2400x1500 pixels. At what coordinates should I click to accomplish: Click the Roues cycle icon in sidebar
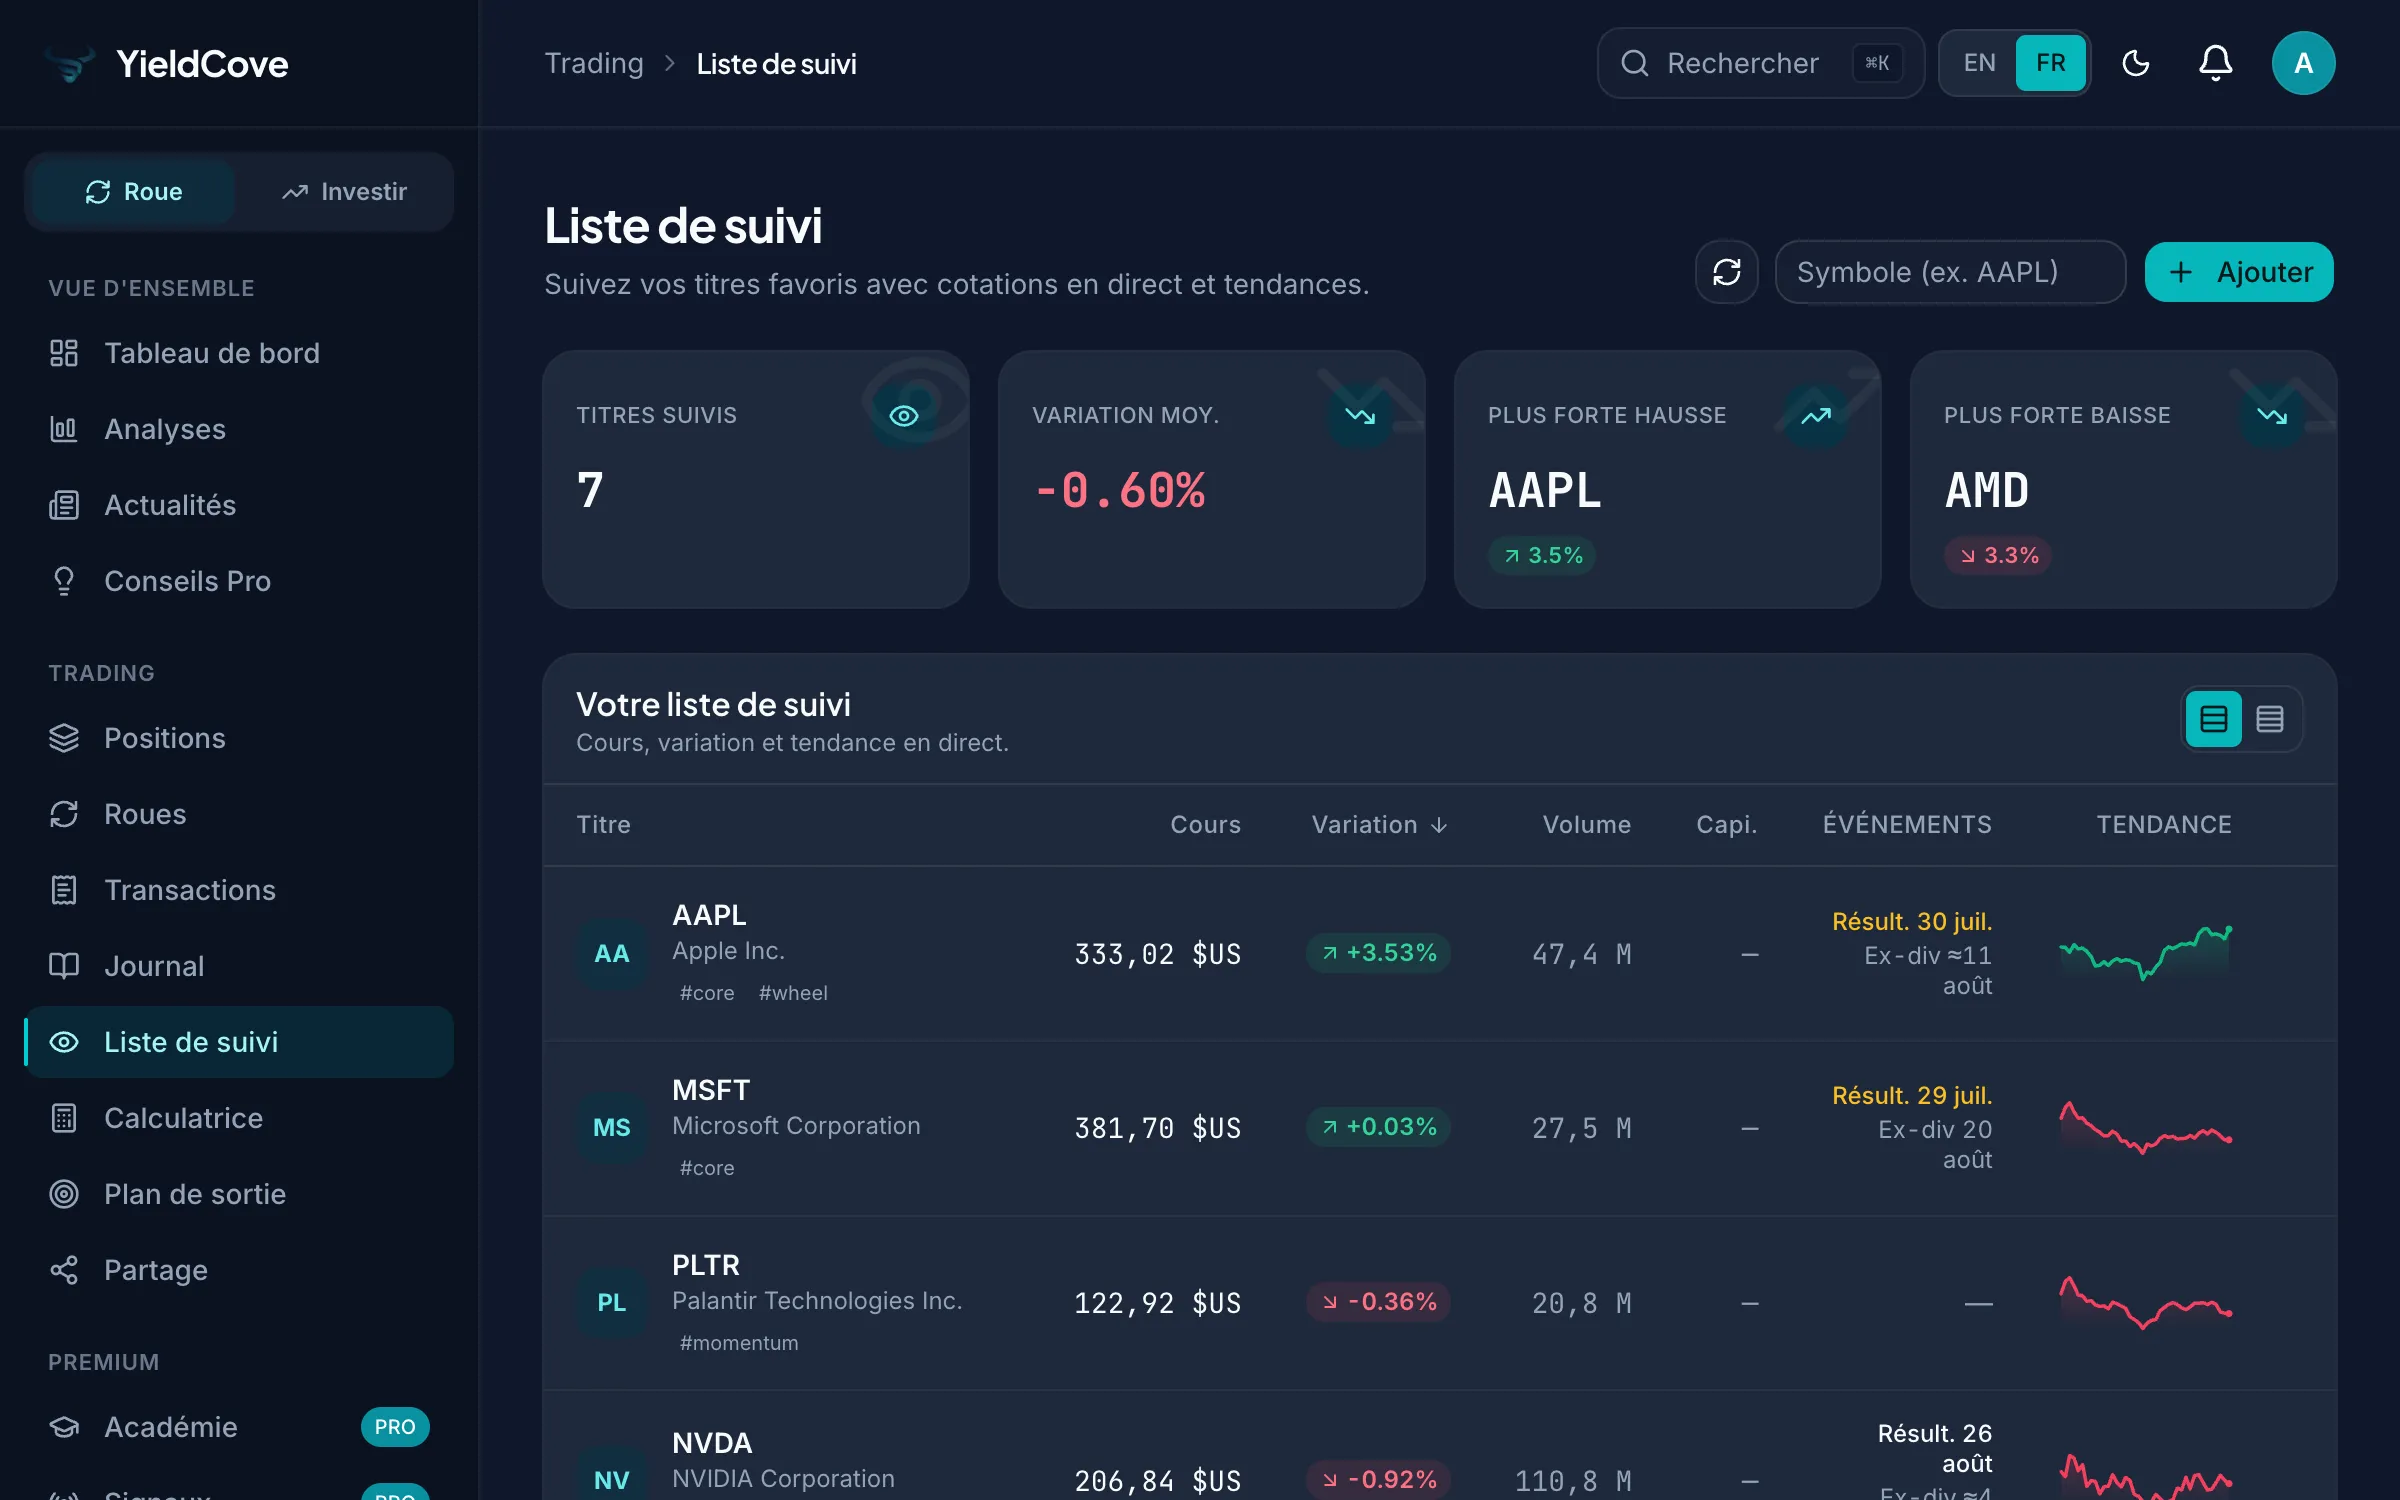(x=64, y=814)
